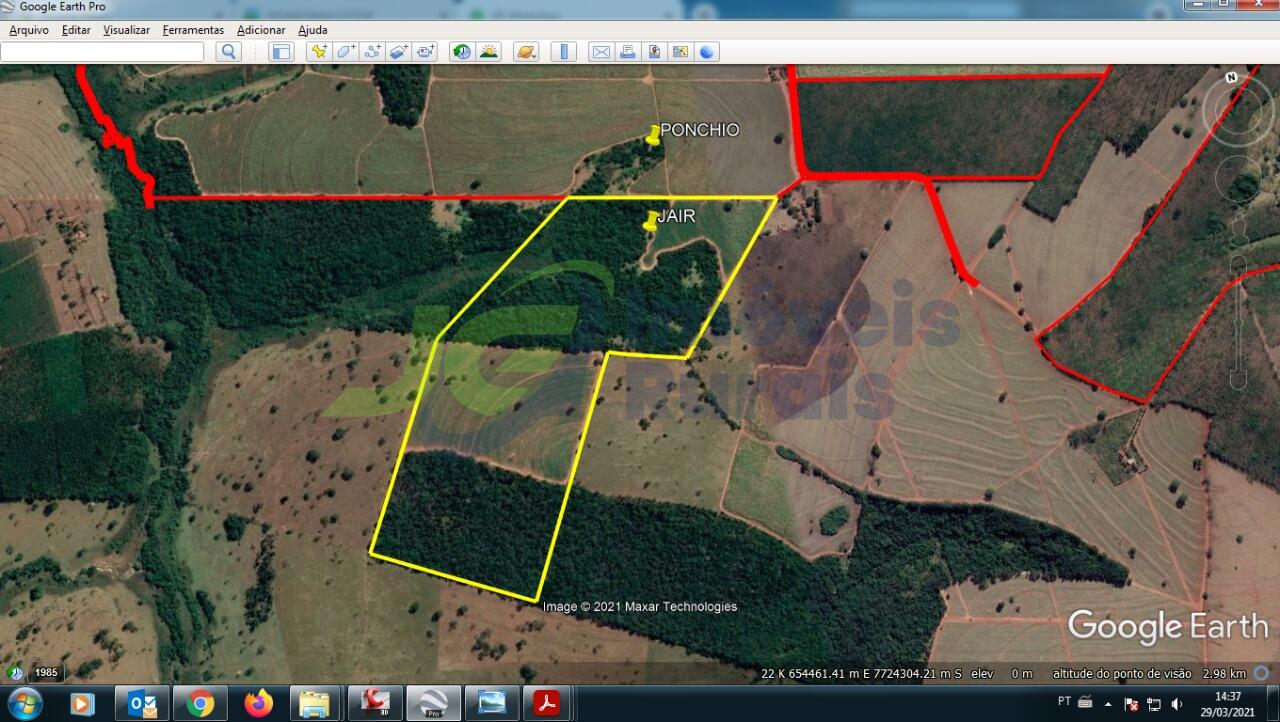Viewport: 1280px width, 722px height.
Task: Toggle sunlight across landscape
Action: coord(488,52)
